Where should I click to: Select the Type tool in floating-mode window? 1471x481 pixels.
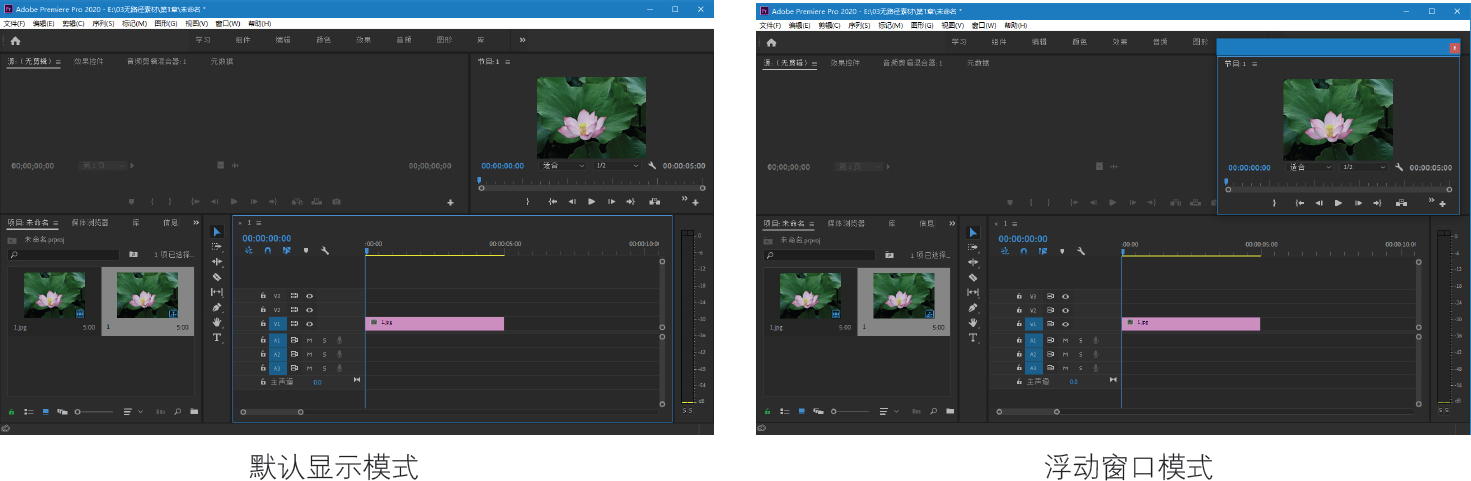973,338
